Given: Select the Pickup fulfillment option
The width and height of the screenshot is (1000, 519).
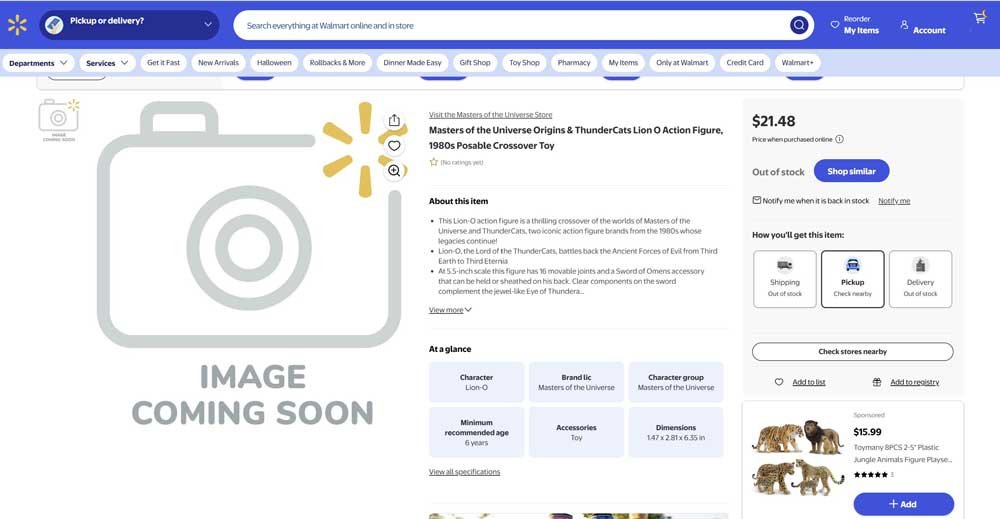Looking at the screenshot, I should coord(852,278).
